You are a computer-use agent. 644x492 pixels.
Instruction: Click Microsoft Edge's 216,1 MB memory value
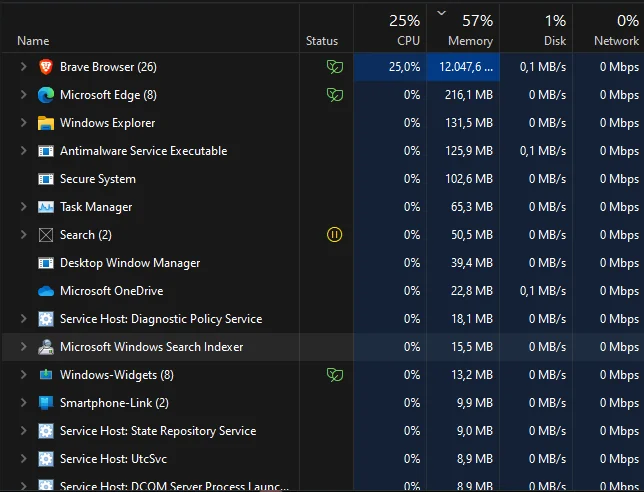[x=469, y=95]
